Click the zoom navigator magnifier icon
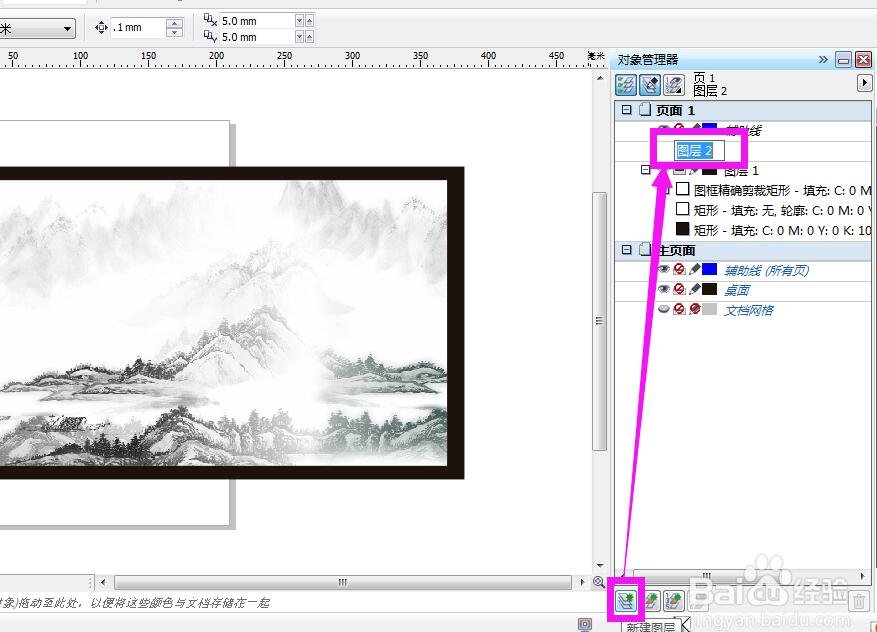Screen dimensions: 877x632 (598, 582)
